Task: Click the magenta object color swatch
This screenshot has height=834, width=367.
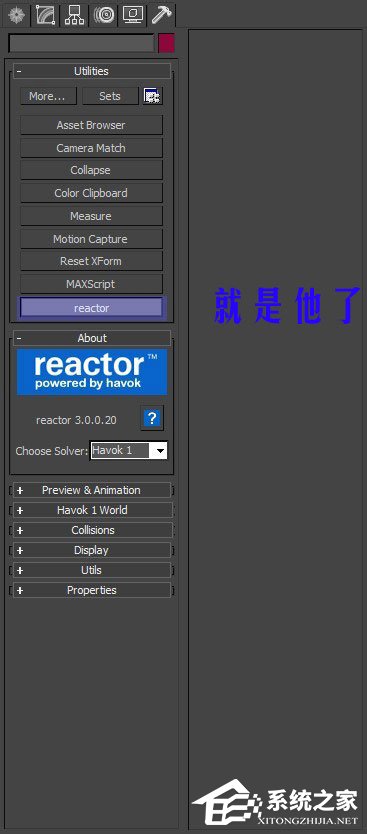Action: (x=166, y=43)
